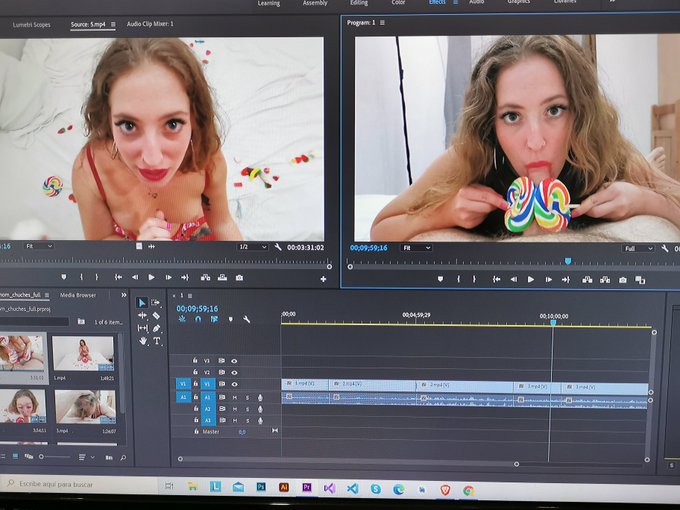Select the Selection arrow tool
The image size is (680, 510).
click(x=142, y=303)
